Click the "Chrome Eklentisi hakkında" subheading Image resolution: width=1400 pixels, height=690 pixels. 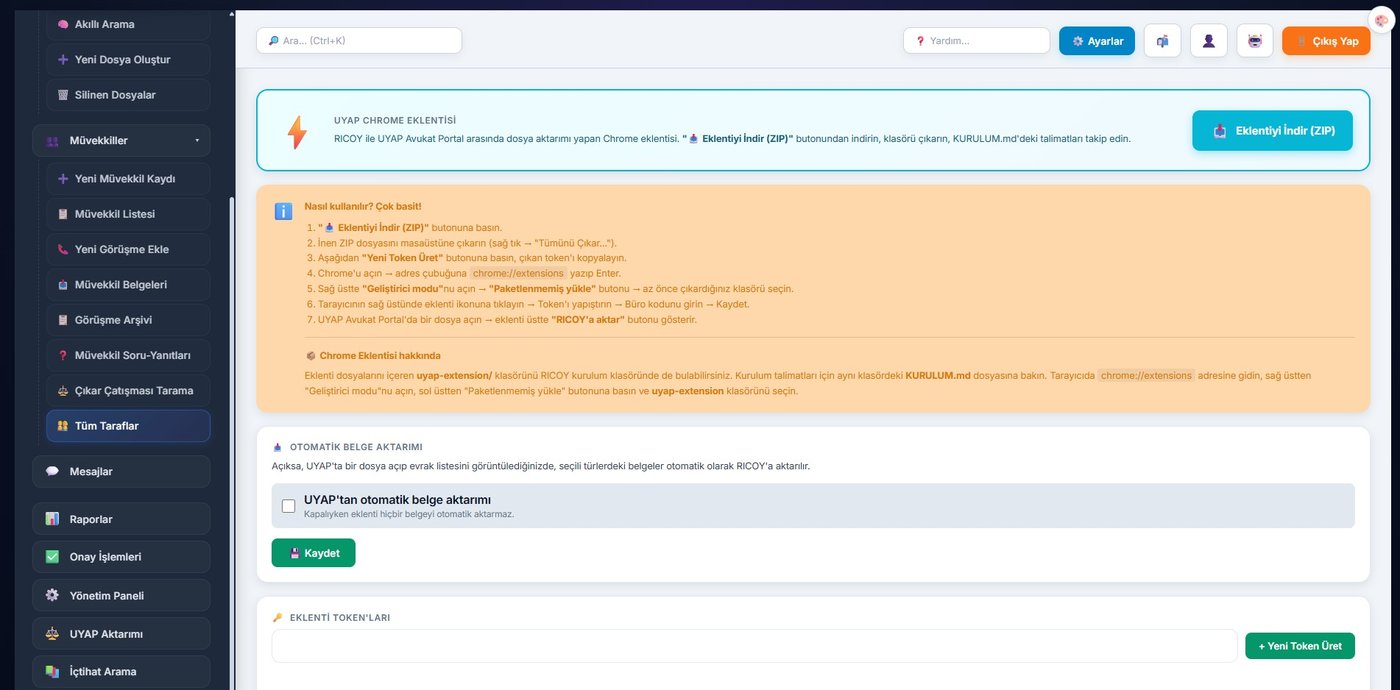[380, 355]
